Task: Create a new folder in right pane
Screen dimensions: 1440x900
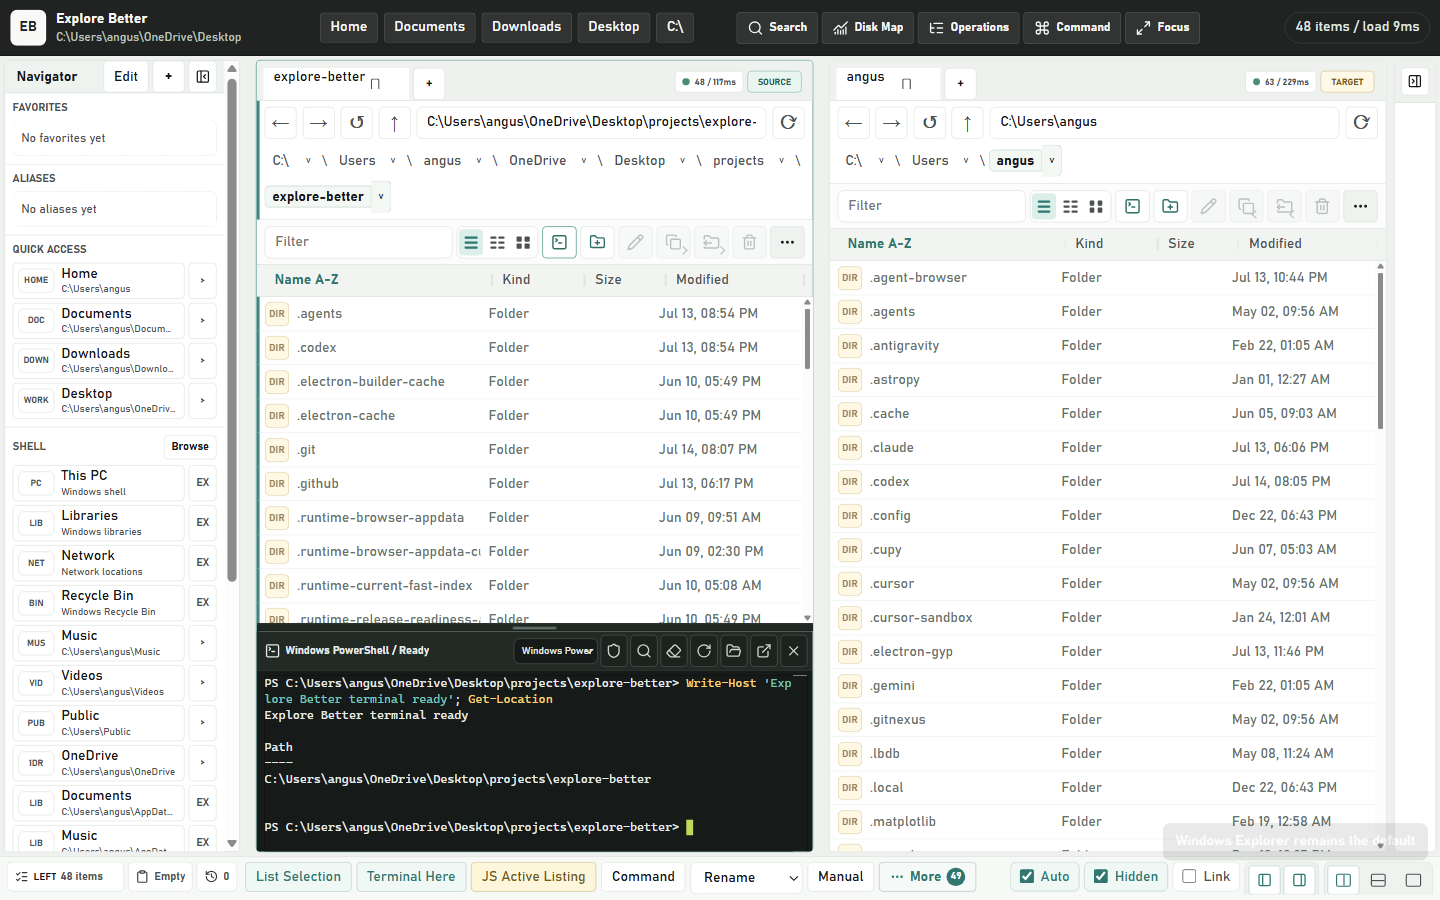Action: (x=1170, y=206)
